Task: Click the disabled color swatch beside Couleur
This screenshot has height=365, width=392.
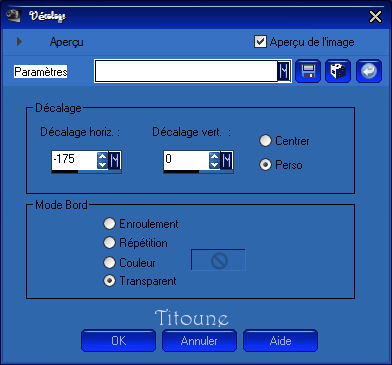Action: pos(218,260)
